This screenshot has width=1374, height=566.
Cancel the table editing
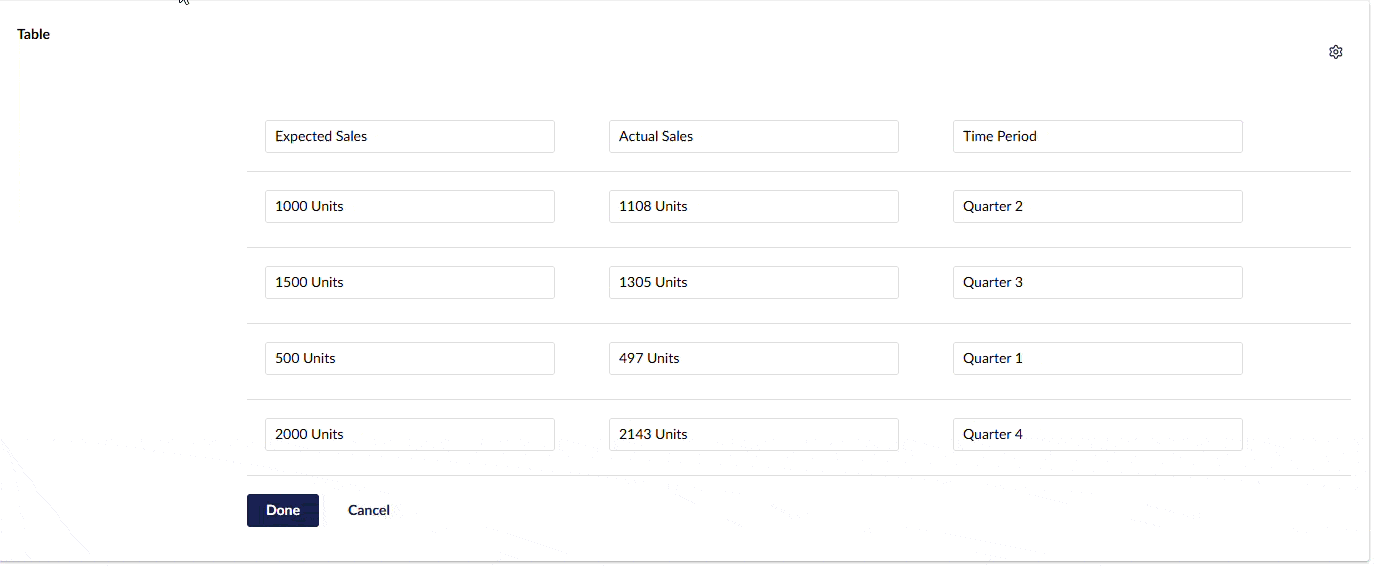point(368,510)
